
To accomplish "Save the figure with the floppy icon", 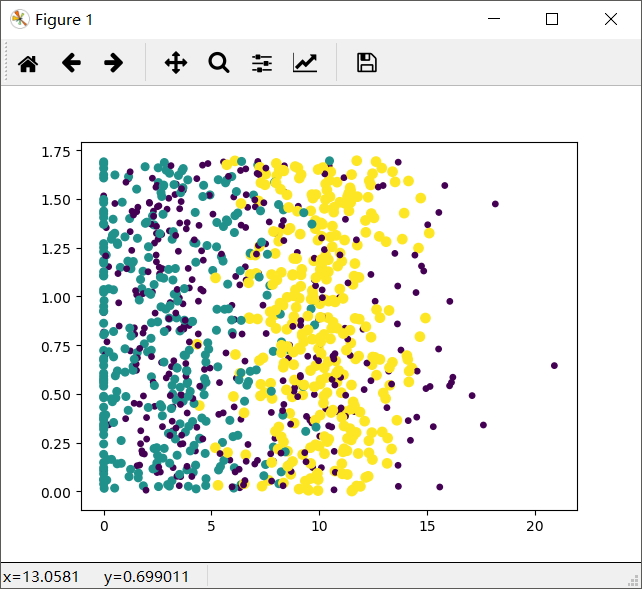I will coord(367,63).
